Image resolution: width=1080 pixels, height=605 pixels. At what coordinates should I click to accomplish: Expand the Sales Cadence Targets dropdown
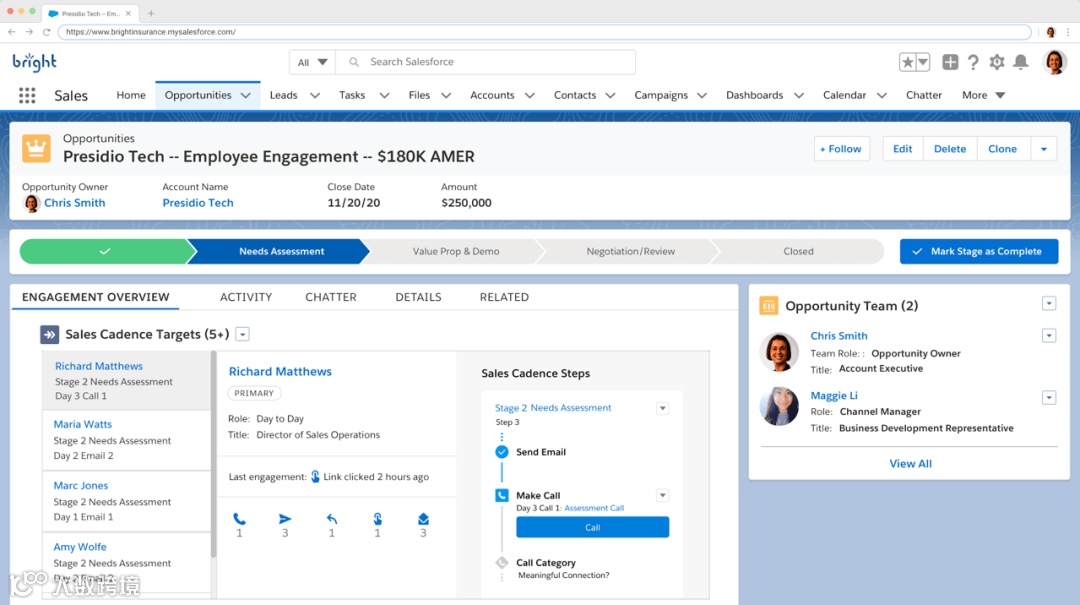click(x=242, y=335)
